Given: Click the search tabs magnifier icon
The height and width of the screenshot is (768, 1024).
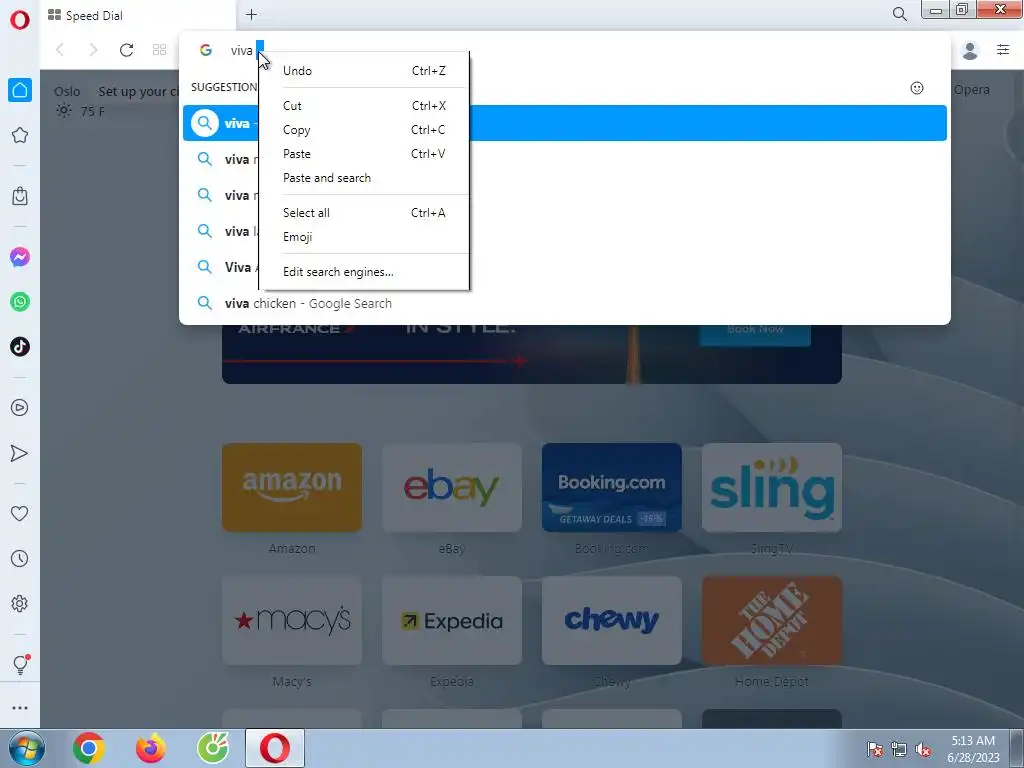Looking at the screenshot, I should click(x=899, y=14).
